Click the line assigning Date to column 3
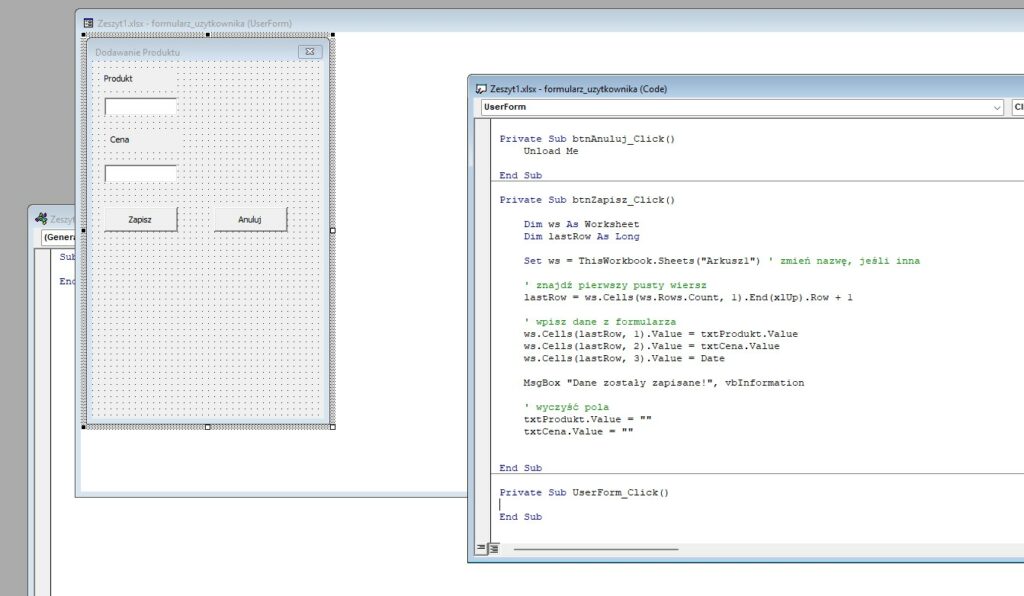The image size is (1024, 596). (x=624, y=358)
